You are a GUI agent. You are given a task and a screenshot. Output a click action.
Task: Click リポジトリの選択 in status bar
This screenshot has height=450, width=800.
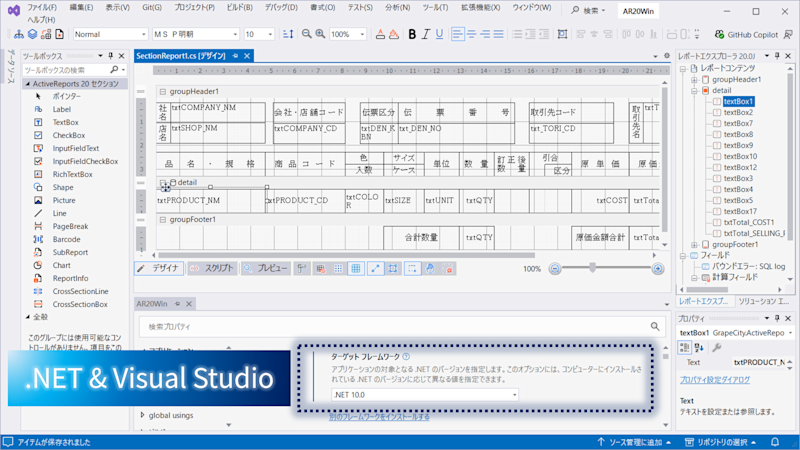pyautogui.click(x=720, y=442)
